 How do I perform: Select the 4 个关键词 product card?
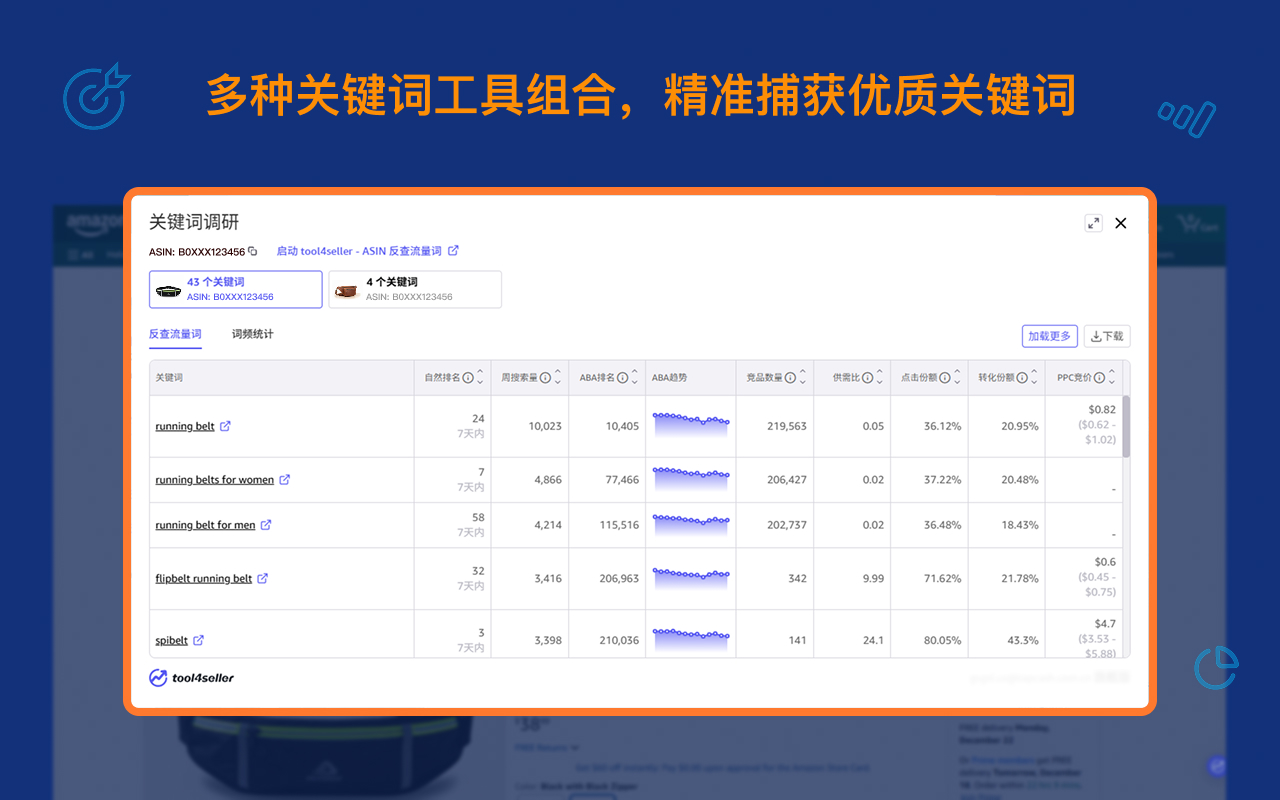(x=415, y=289)
